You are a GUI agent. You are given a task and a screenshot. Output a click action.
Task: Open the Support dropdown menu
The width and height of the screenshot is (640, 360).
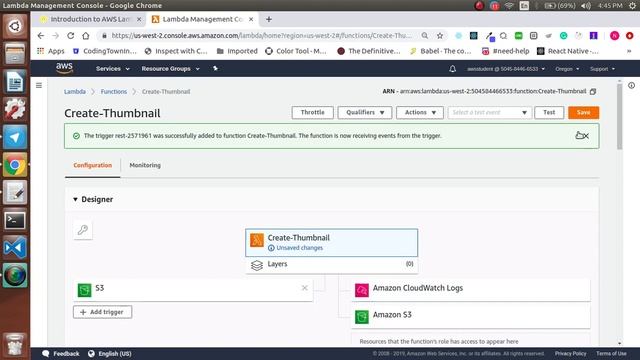pyautogui.click(x=602, y=69)
